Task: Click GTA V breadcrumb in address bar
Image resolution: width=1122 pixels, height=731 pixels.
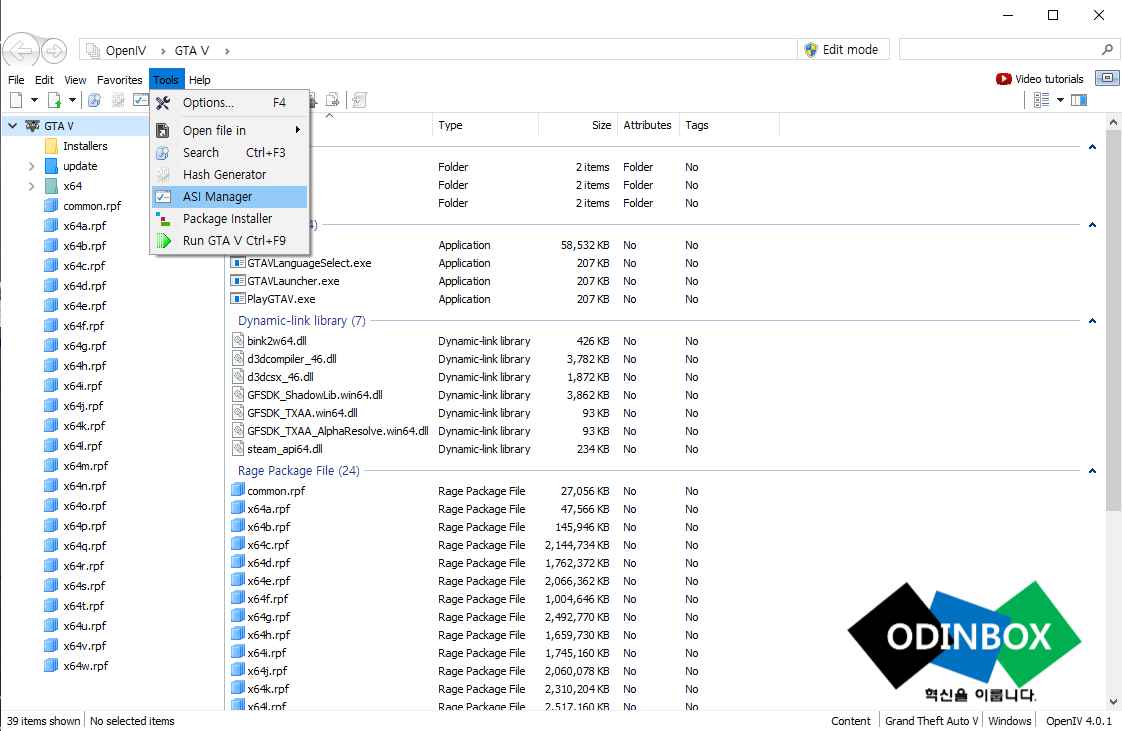Action: pyautogui.click(x=192, y=51)
